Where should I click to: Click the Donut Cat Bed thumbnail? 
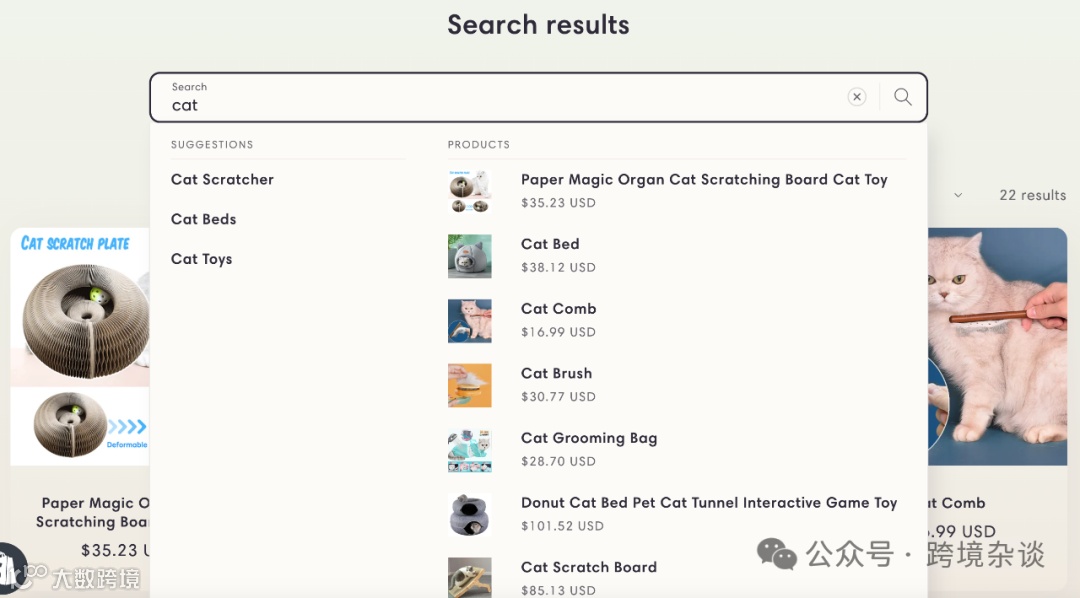click(x=469, y=514)
